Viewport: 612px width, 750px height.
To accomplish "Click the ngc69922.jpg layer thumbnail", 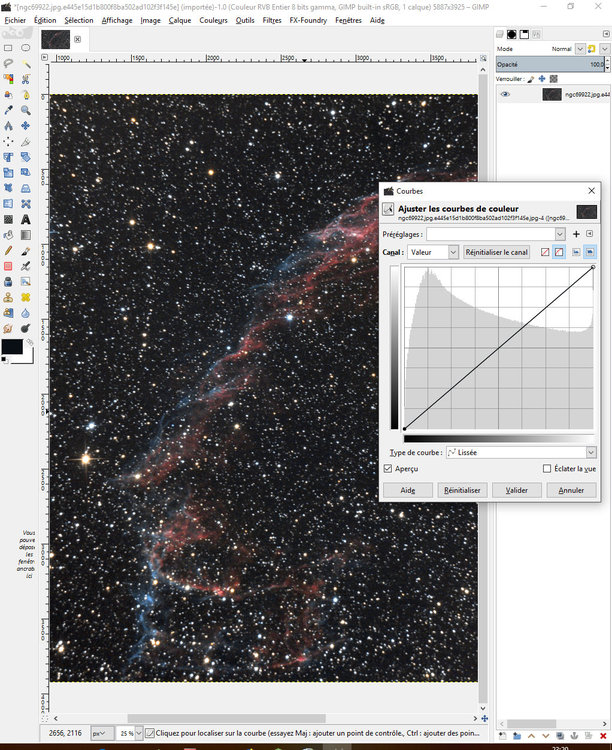I will tap(552, 94).
